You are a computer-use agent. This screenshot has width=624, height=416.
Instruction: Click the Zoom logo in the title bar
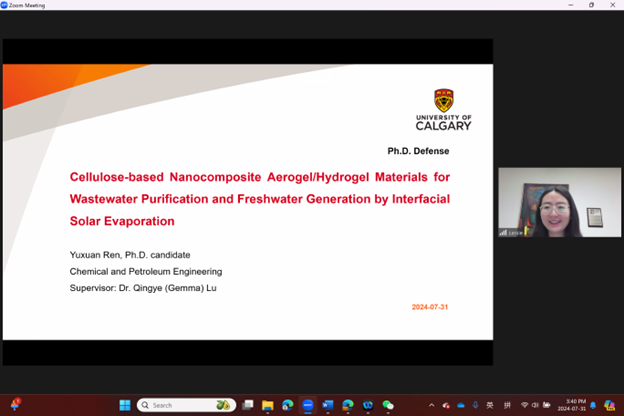[4, 5]
